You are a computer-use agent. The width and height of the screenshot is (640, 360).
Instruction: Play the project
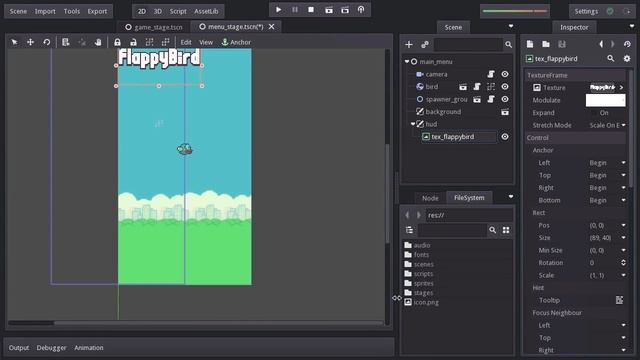pos(278,9)
